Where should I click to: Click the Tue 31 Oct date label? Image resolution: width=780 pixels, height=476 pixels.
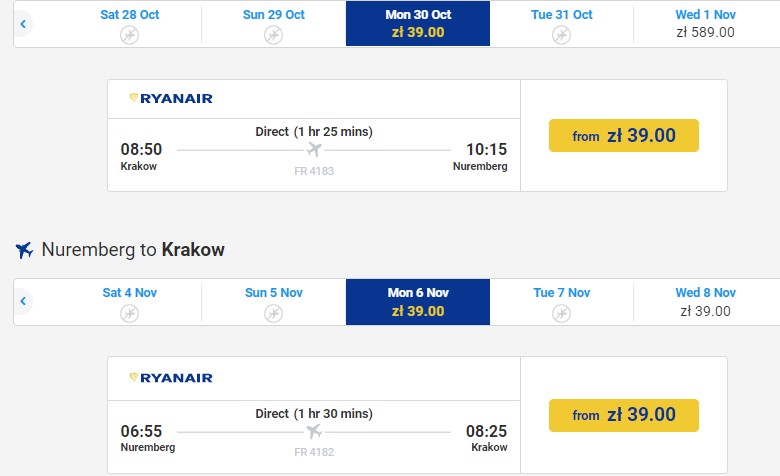pos(561,15)
